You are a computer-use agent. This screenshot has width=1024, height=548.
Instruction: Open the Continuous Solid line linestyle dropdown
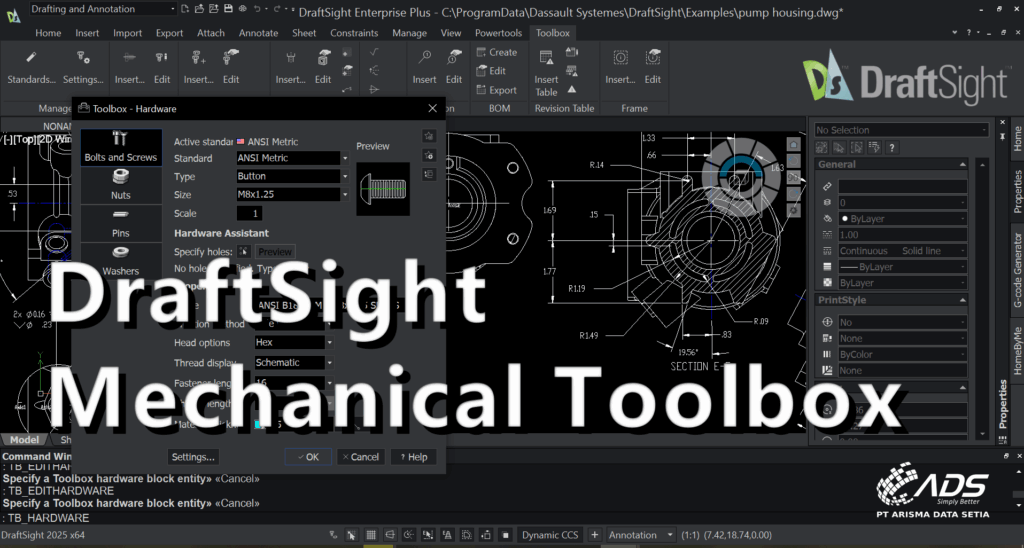903,251
